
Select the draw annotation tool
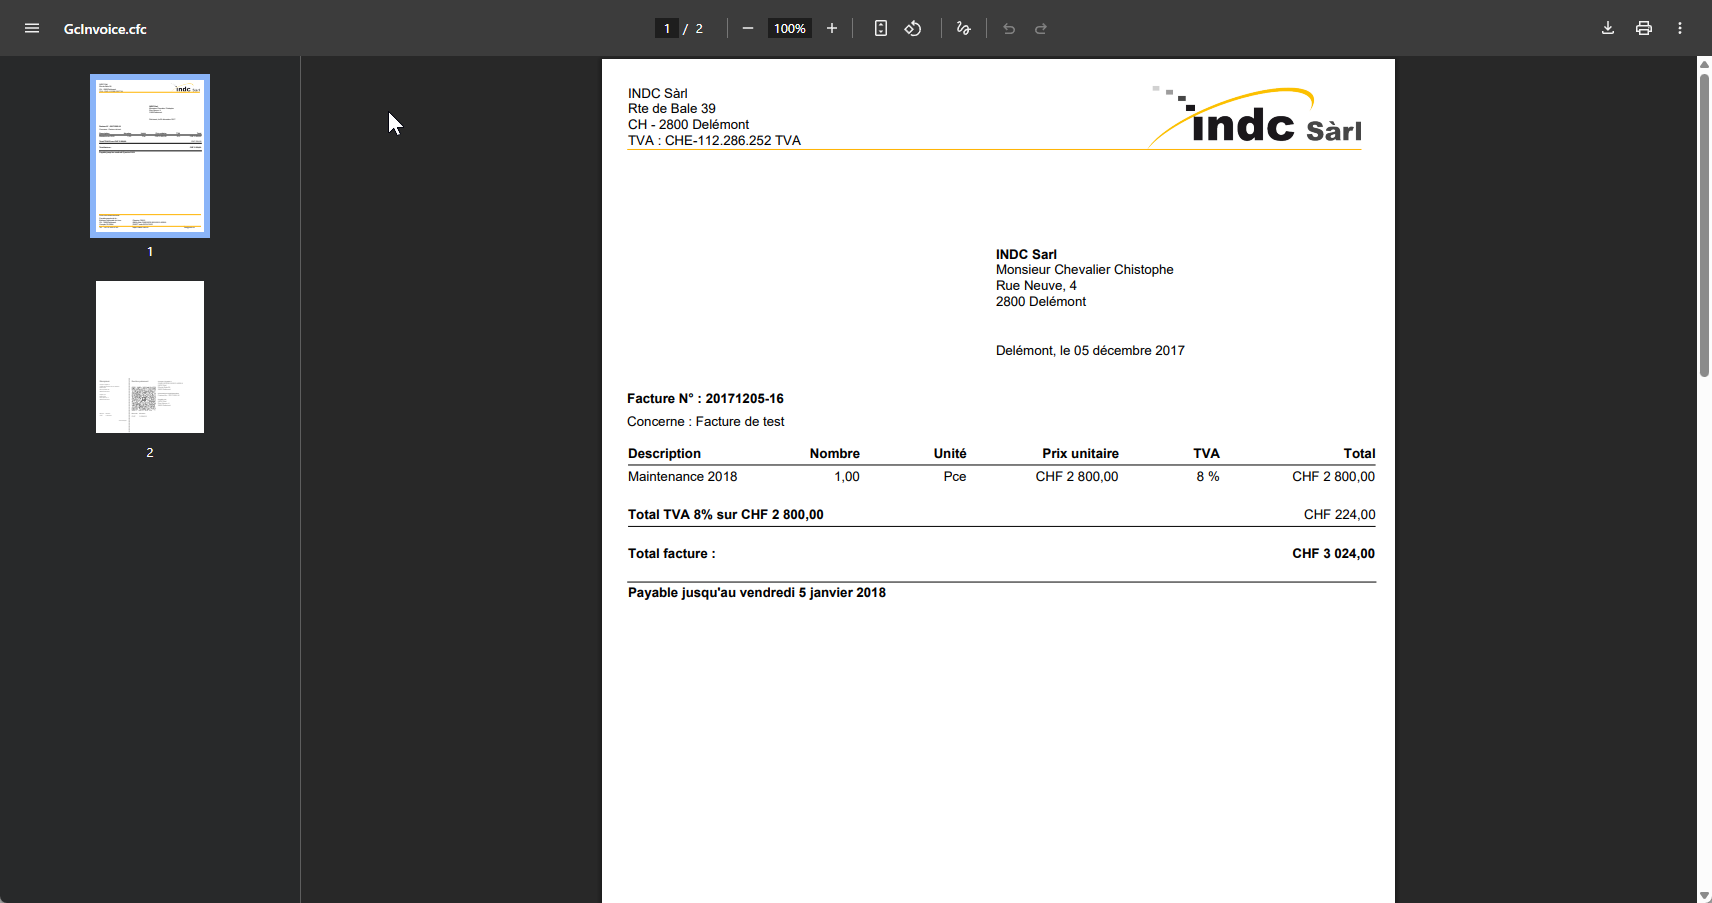pyautogui.click(x=963, y=28)
